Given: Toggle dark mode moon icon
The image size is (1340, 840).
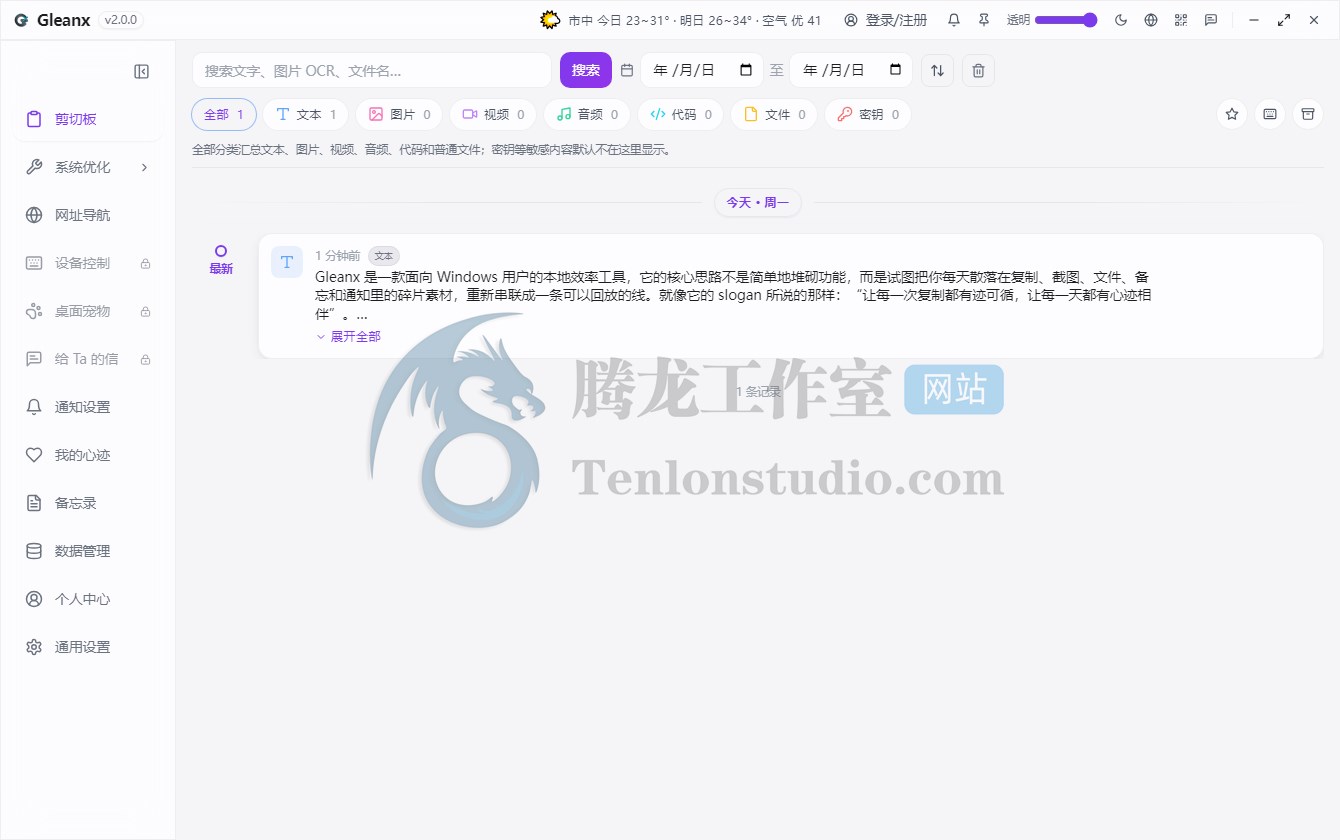Looking at the screenshot, I should [x=1121, y=20].
